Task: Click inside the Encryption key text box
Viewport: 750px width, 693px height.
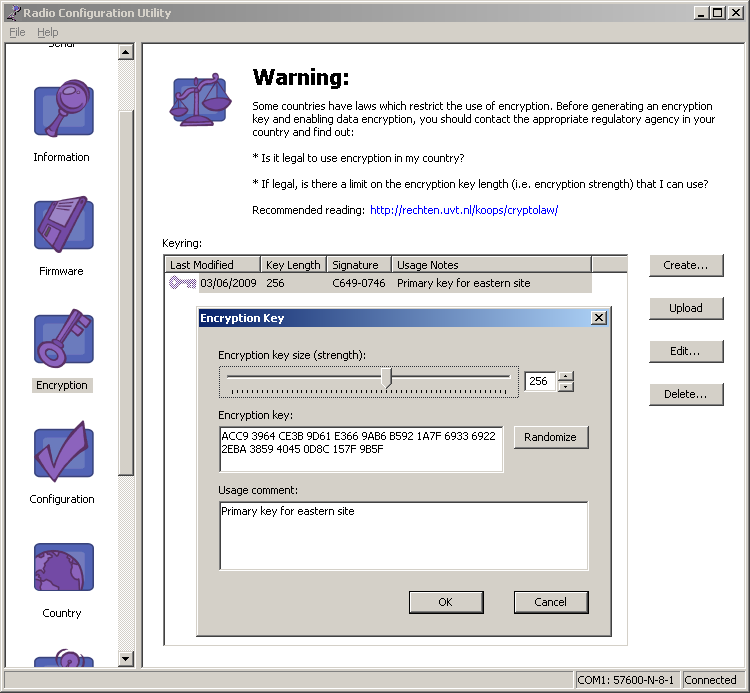Action: pyautogui.click(x=361, y=449)
